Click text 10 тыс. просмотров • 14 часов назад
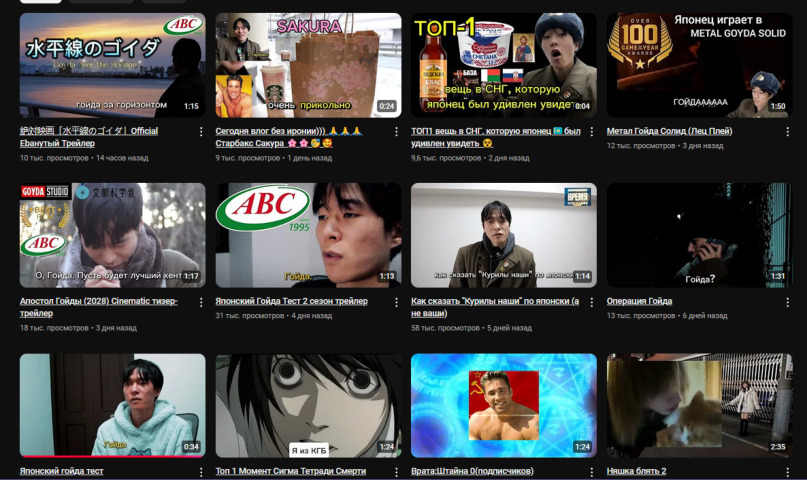 [x=84, y=158]
